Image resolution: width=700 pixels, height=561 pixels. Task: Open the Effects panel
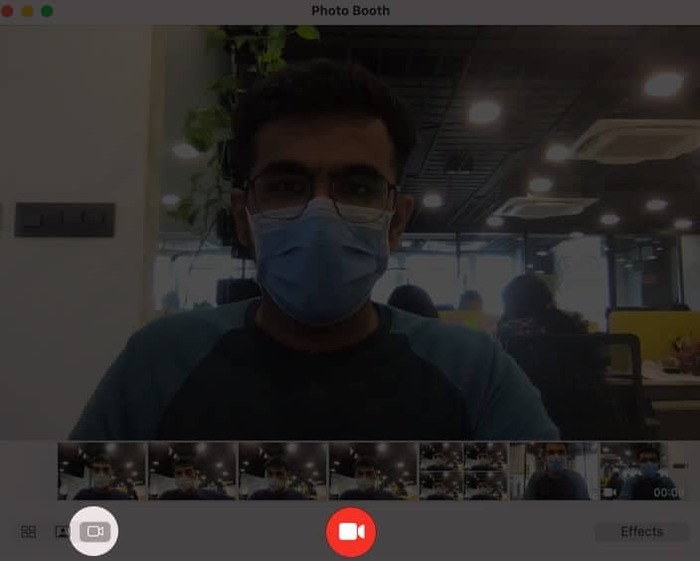tap(641, 532)
